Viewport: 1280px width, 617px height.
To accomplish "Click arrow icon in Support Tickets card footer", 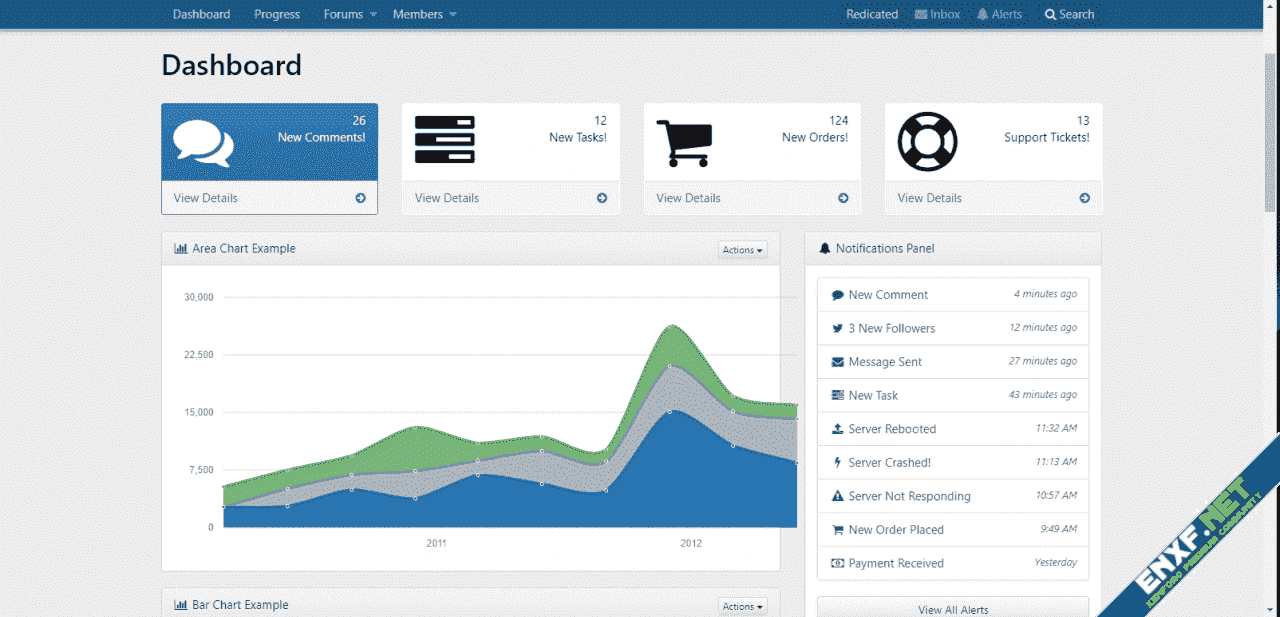I will tap(1084, 198).
